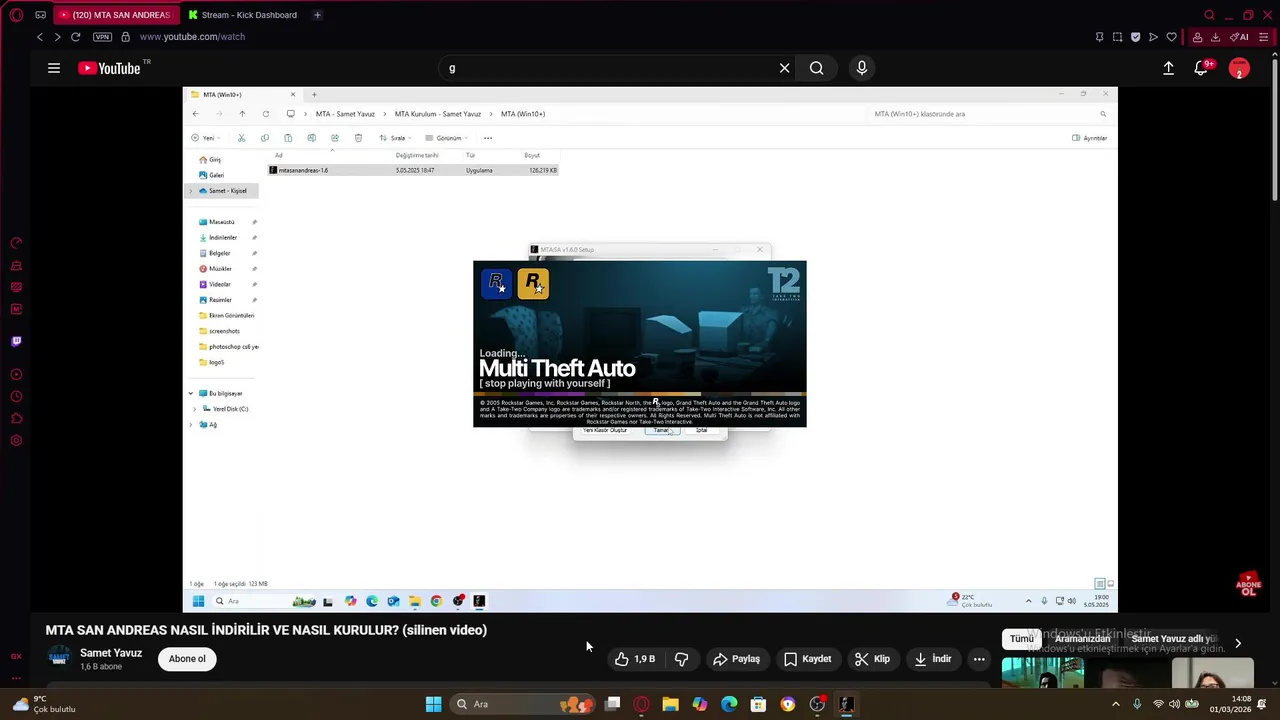This screenshot has height=720, width=1280.
Task: Click the Kaydet save button
Action: [808, 659]
